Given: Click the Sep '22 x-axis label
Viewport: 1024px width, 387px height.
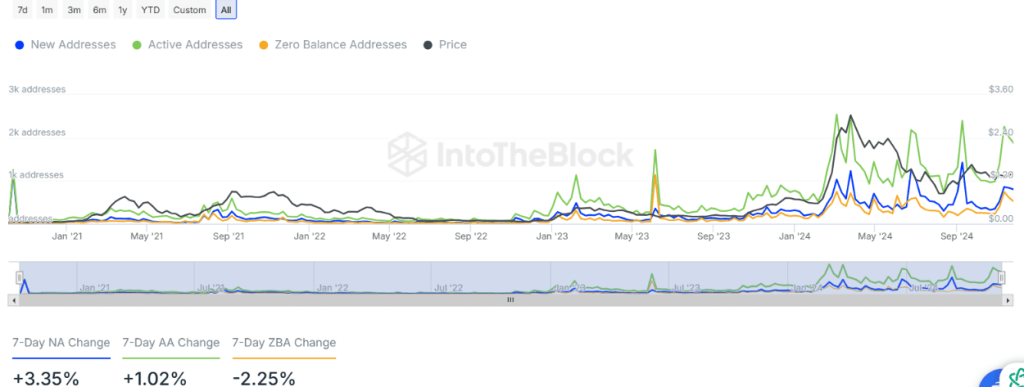Looking at the screenshot, I should click(x=471, y=237).
